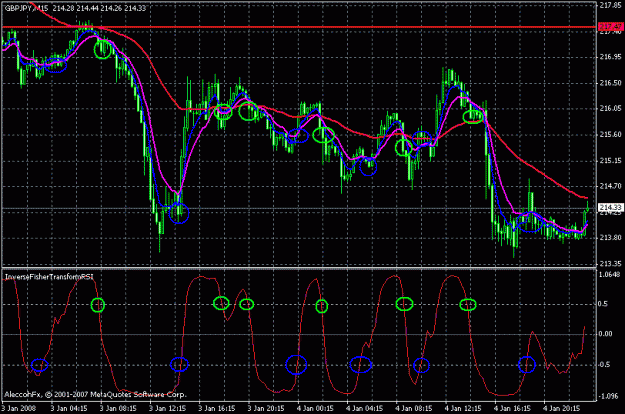Click the 3 Jan 12:15 time label
The image size is (625, 414).
(167, 408)
